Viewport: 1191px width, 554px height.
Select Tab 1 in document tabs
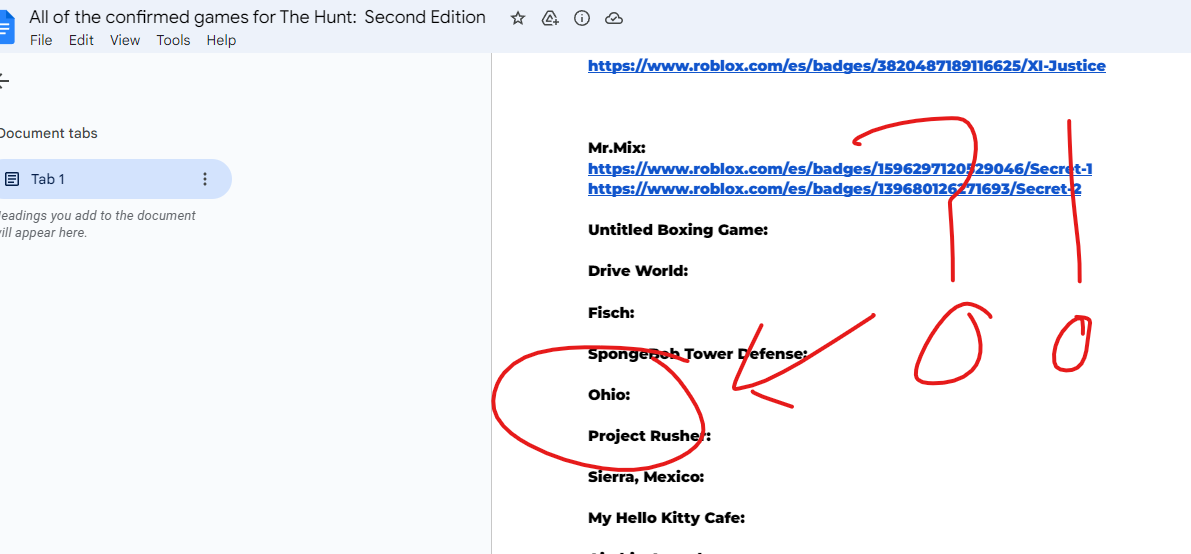114,179
